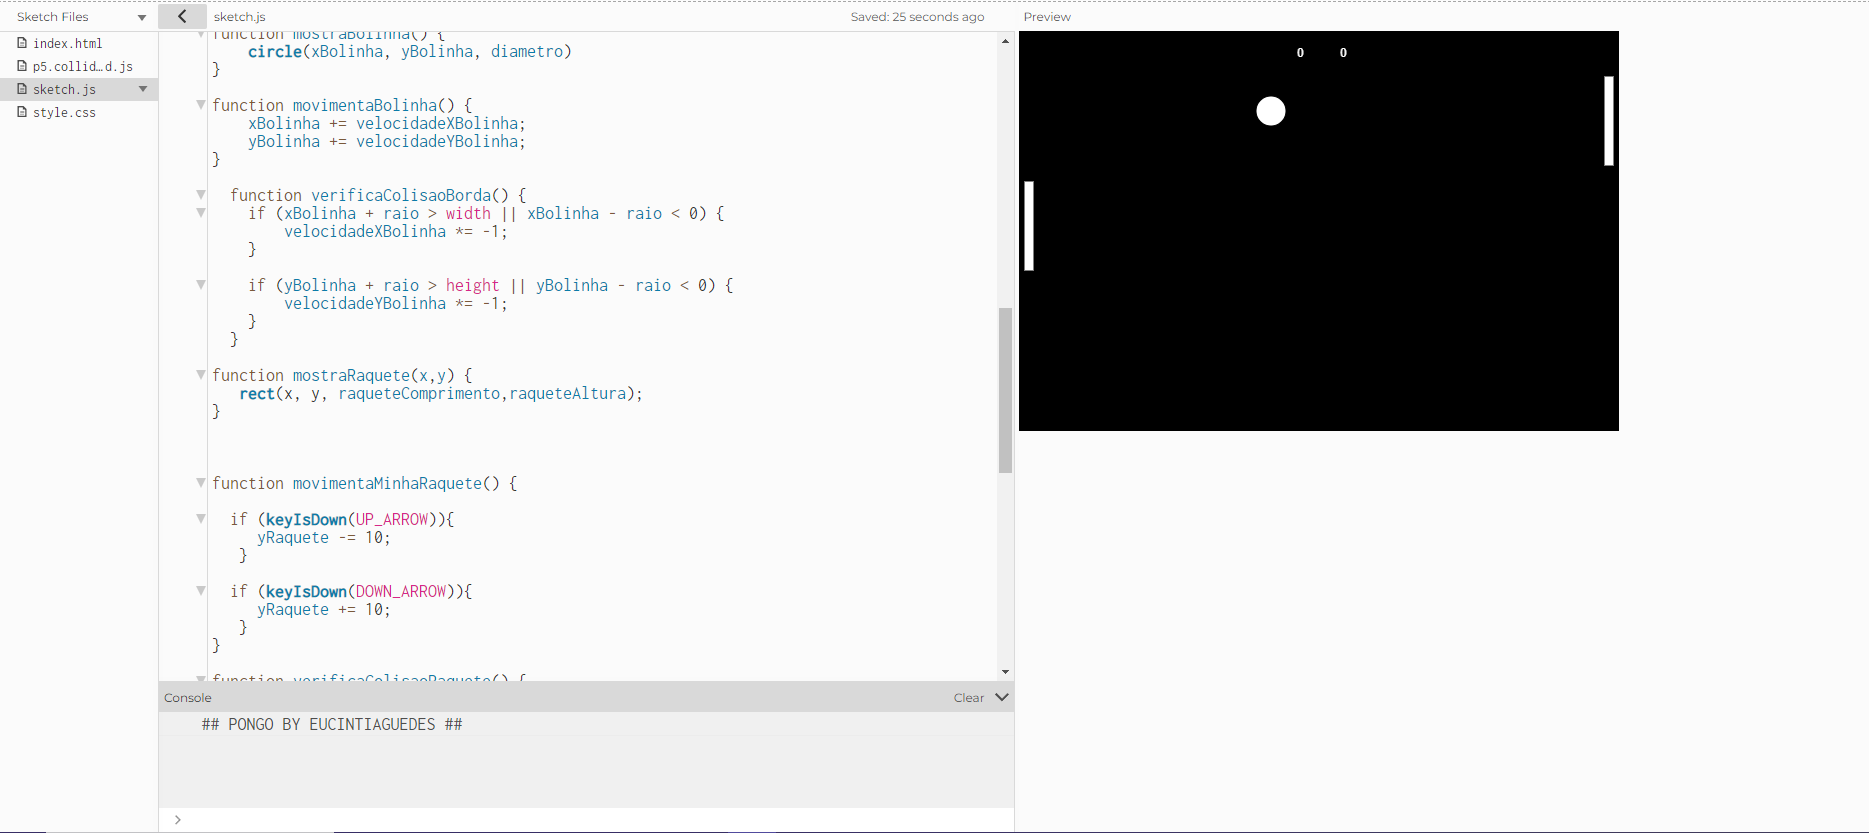This screenshot has height=833, width=1869.
Task: Click the 'velocidadeYBolinha *= -1;' line
Action: 396,303
